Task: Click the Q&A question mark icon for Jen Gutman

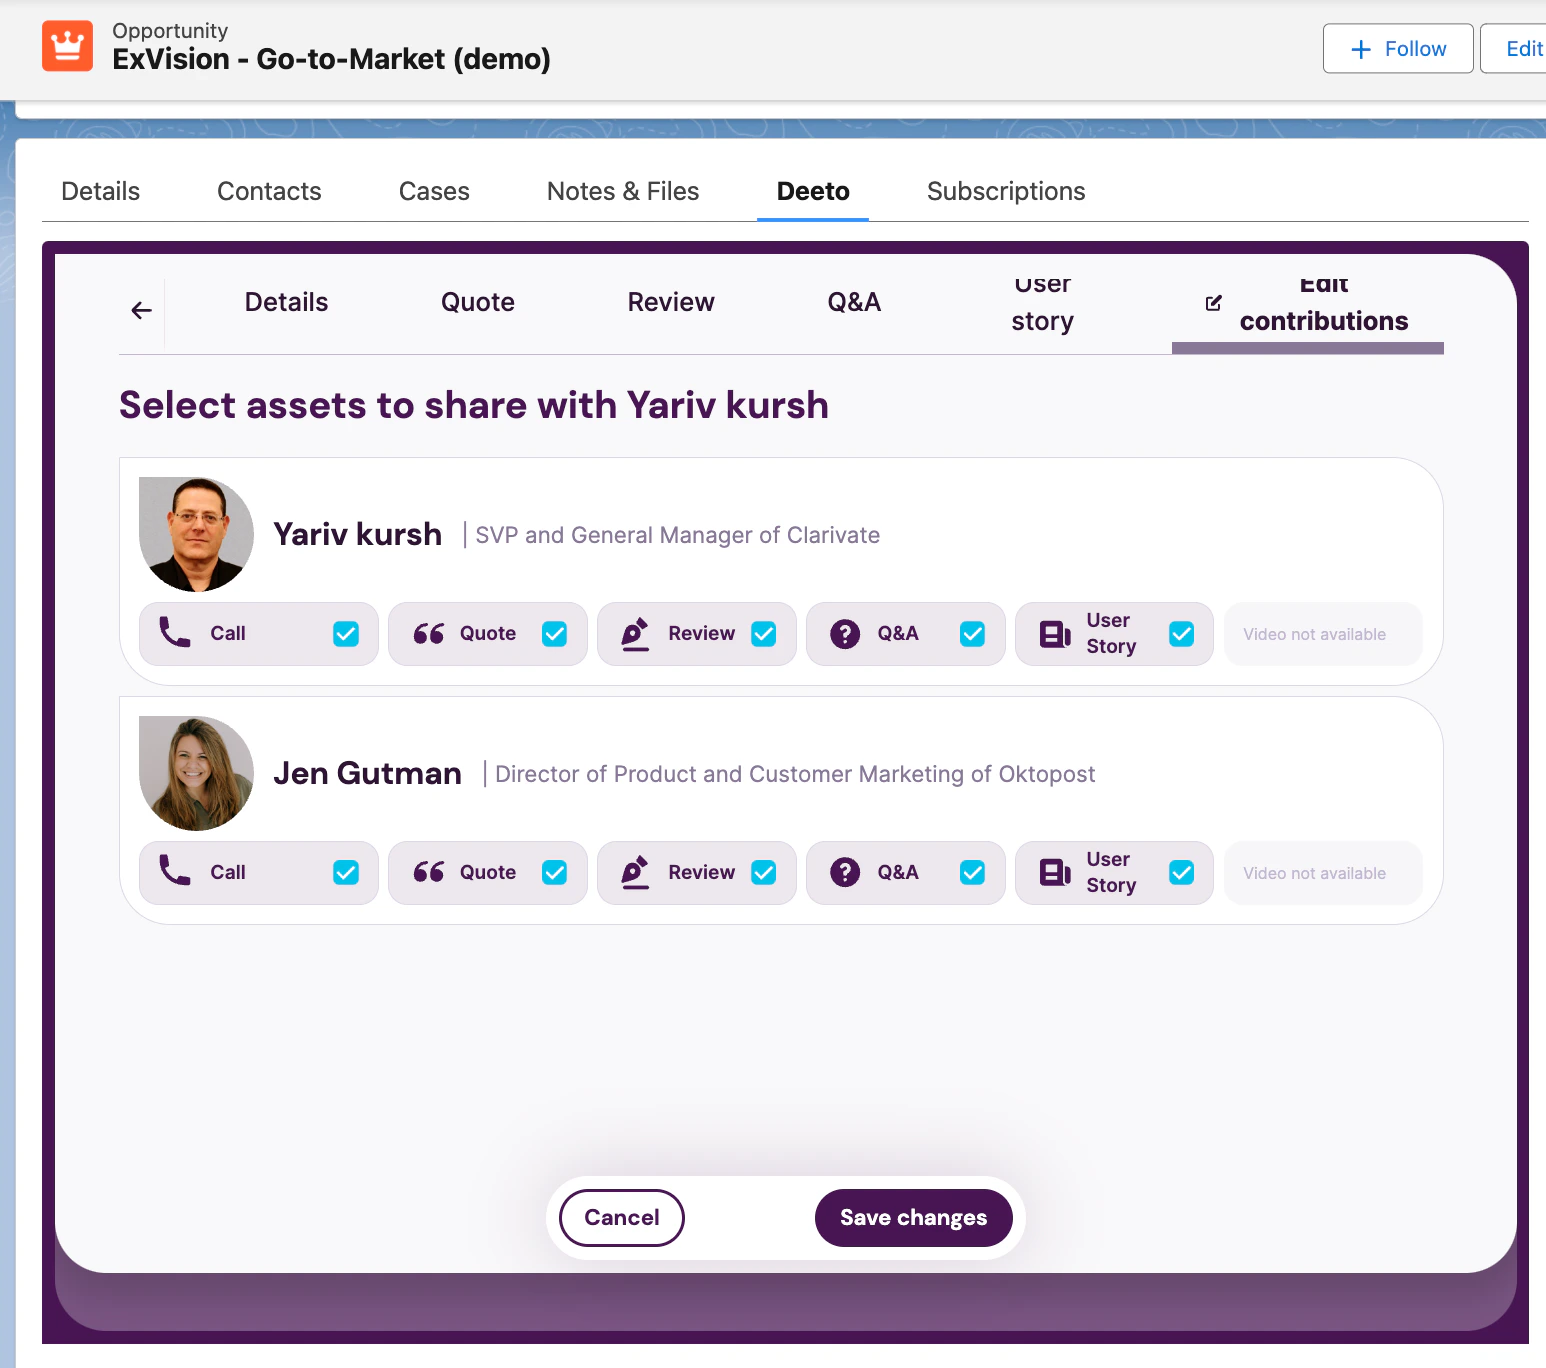Action: (x=845, y=873)
